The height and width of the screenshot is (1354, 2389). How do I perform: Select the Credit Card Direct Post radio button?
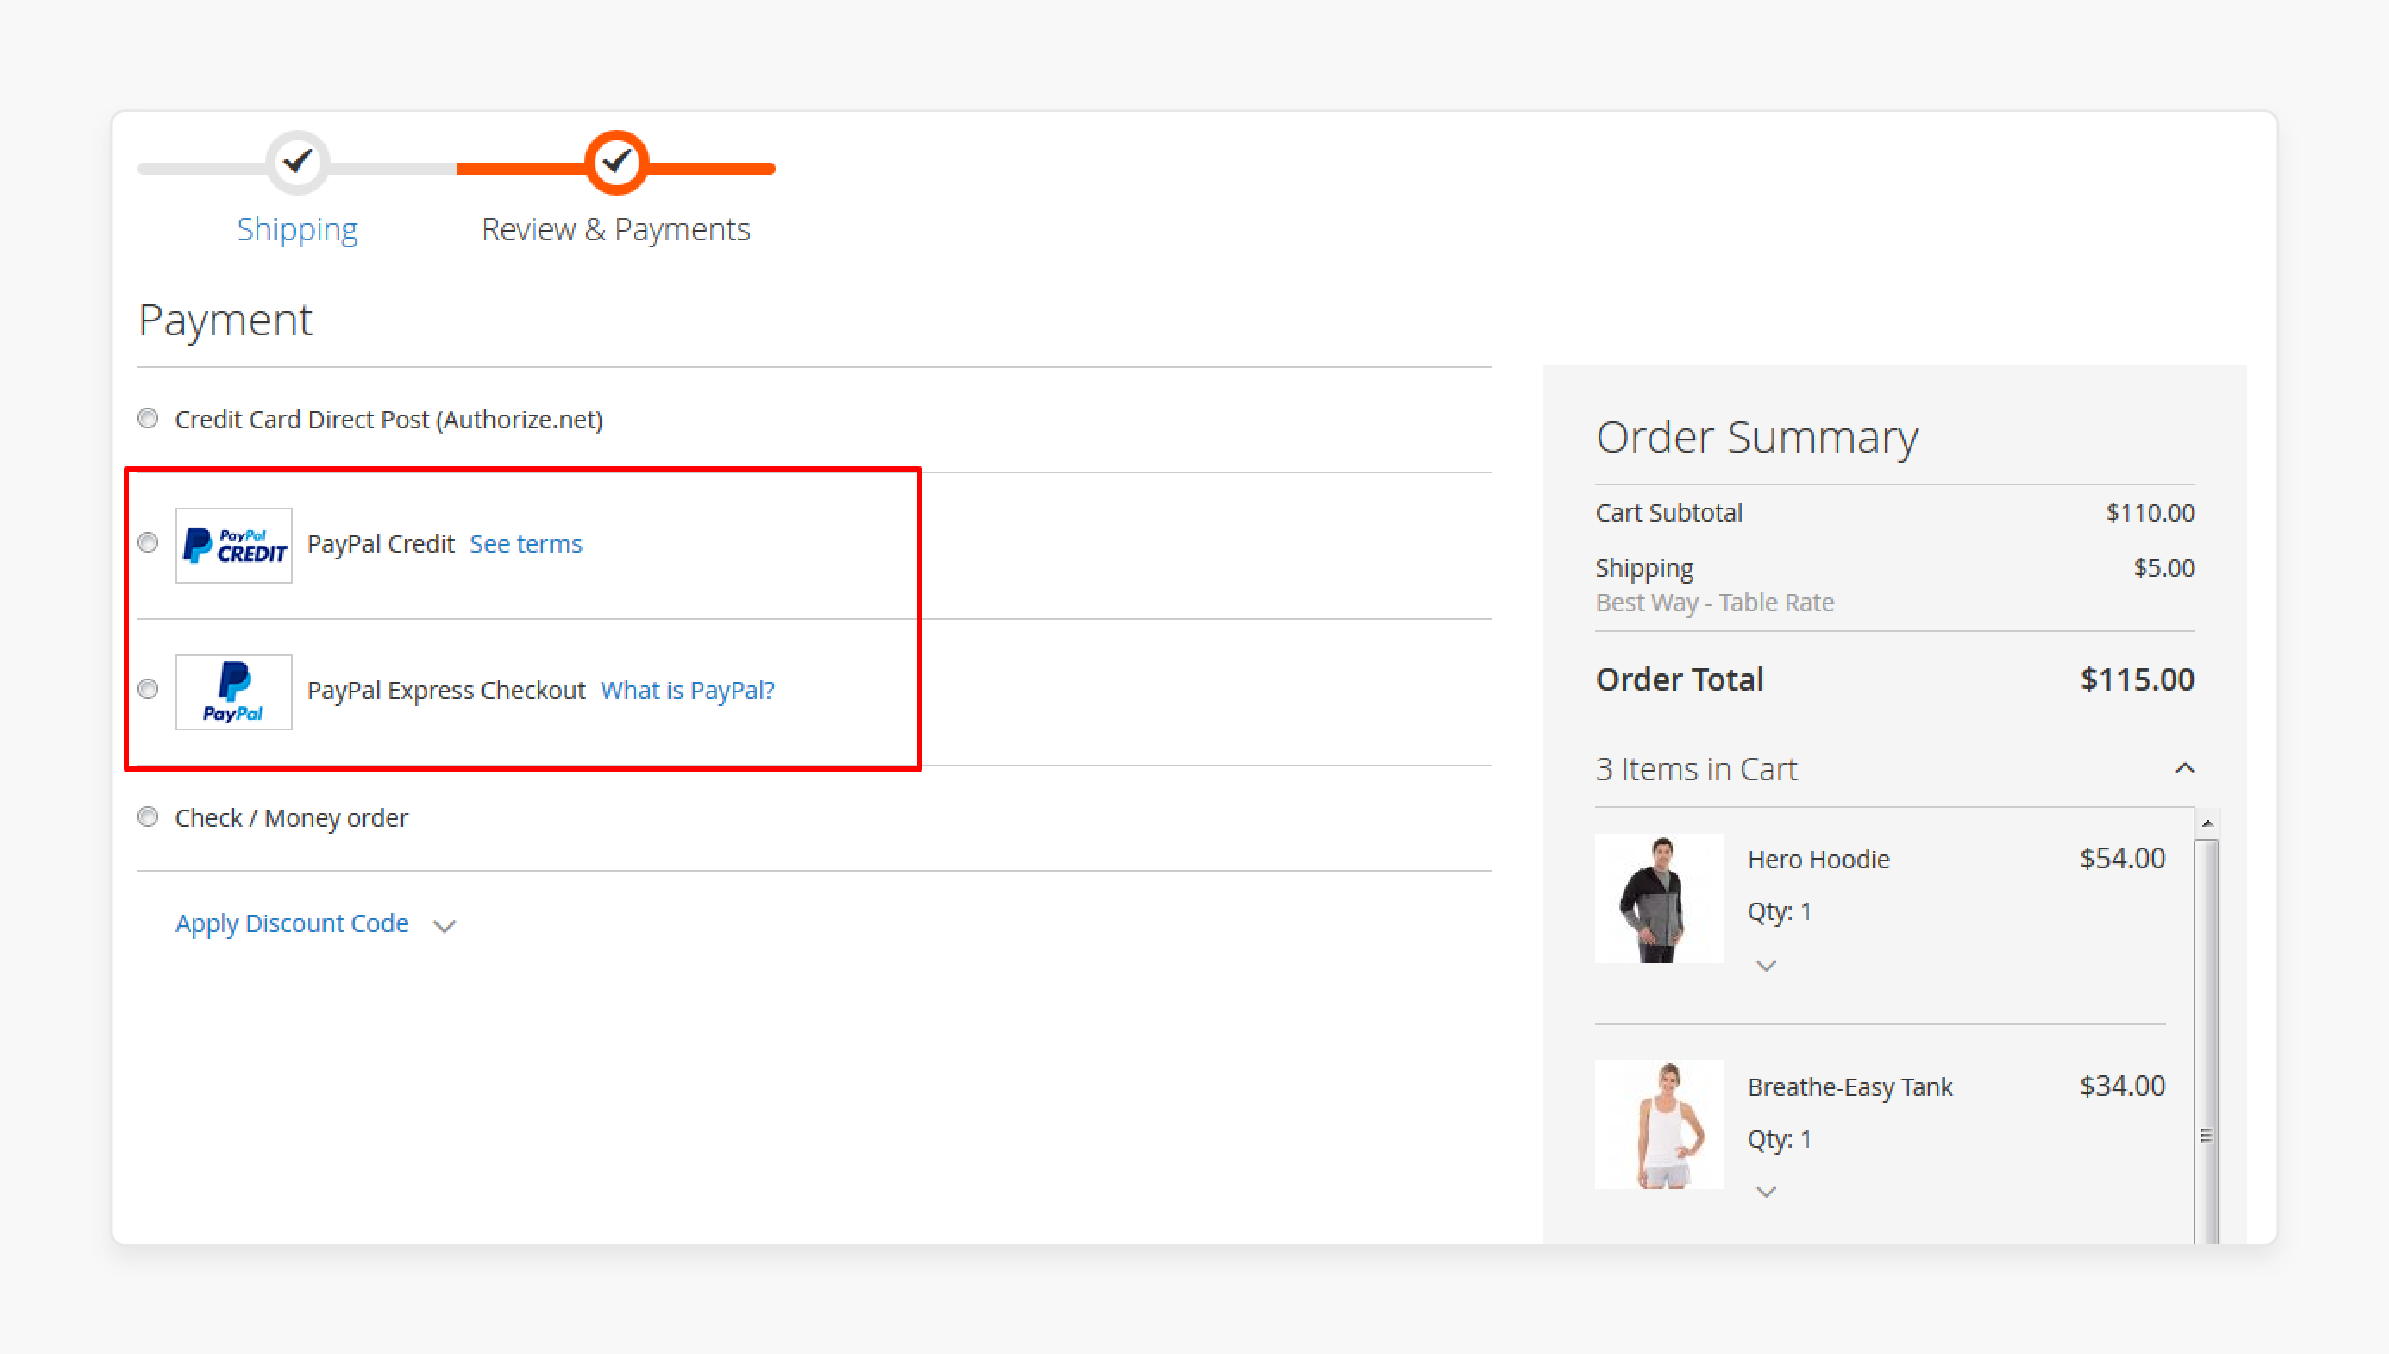click(147, 418)
